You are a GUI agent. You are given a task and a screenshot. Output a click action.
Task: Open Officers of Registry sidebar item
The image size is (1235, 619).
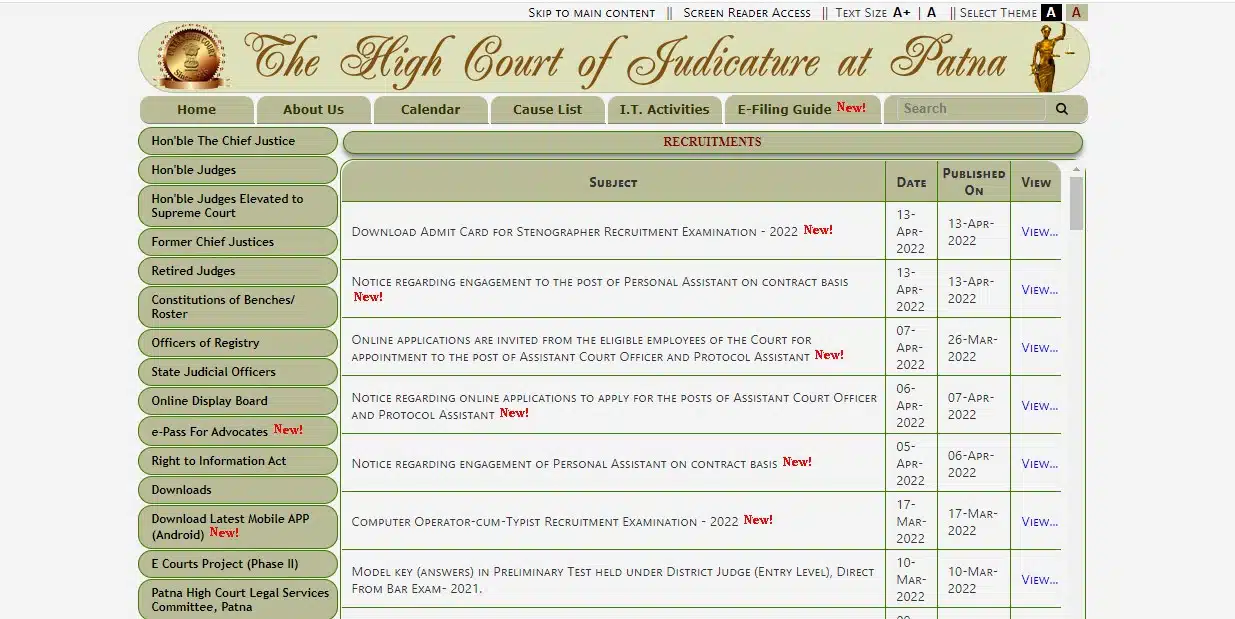pyautogui.click(x=238, y=343)
